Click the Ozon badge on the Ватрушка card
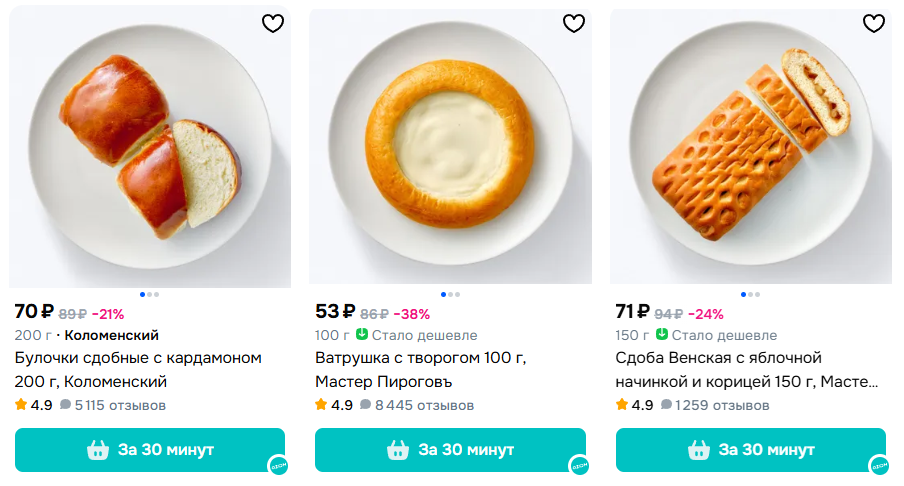Viewport: 904px width, 486px height. pyautogui.click(x=578, y=465)
